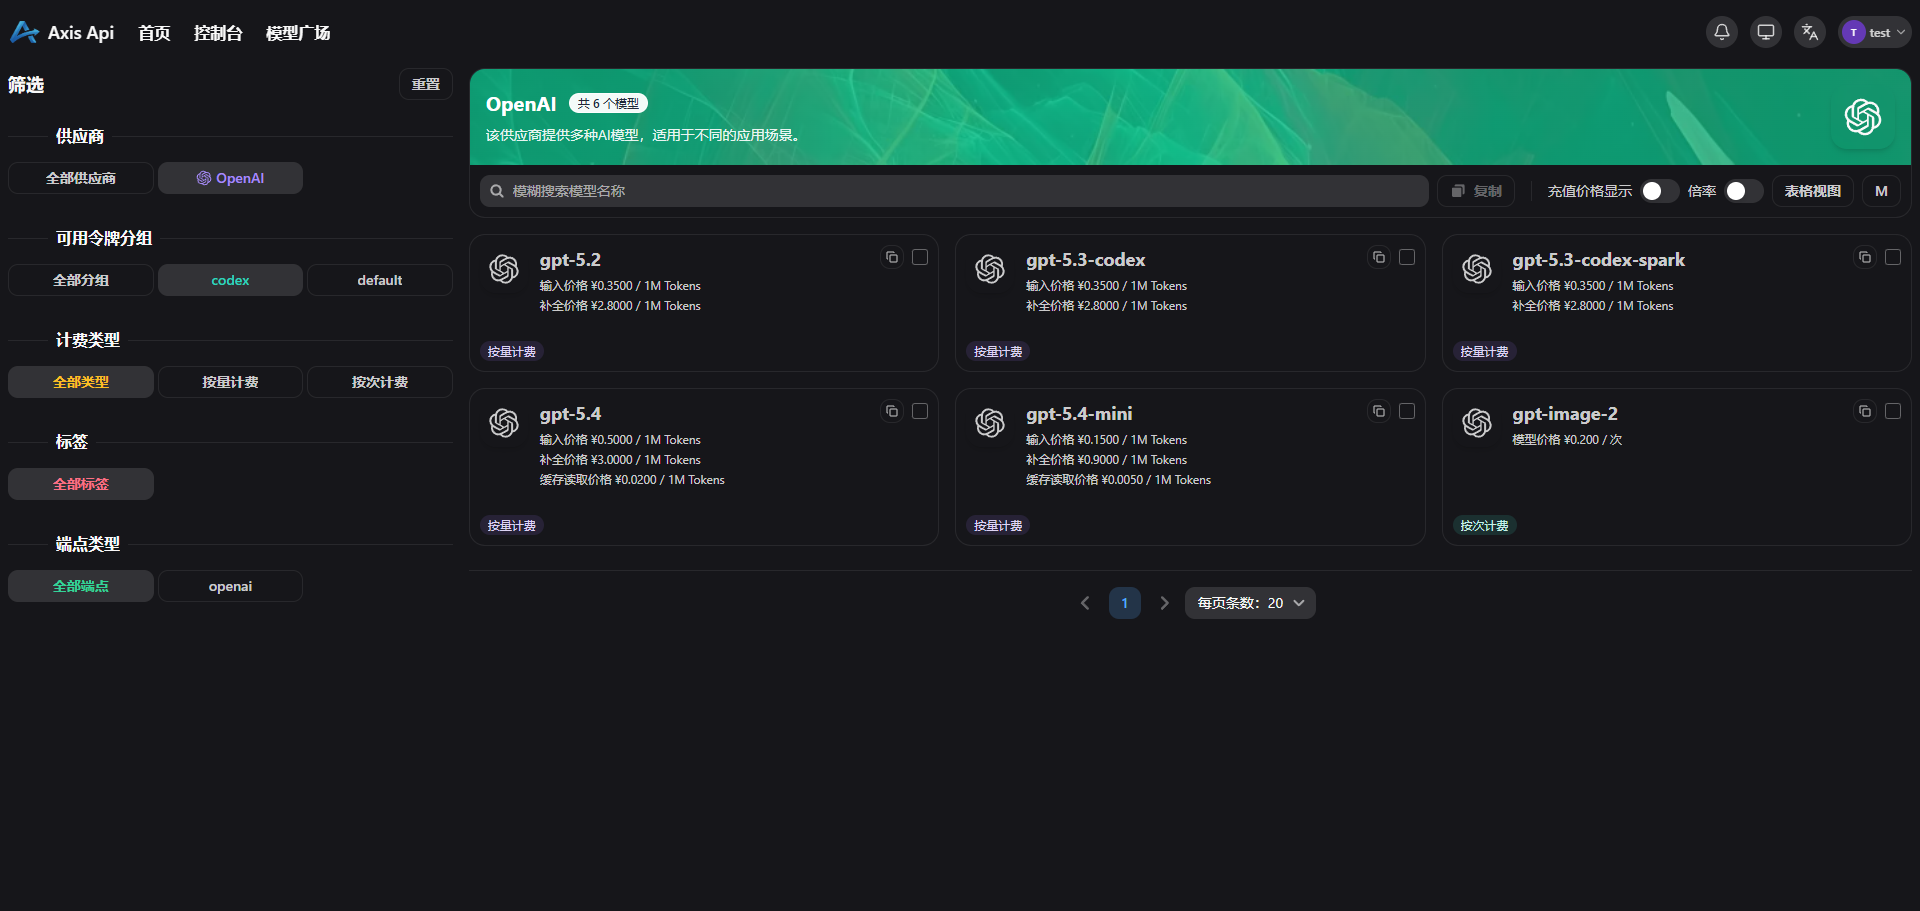
Task: Click copy icon on gpt-5.4-mini card
Action: tap(1378, 411)
